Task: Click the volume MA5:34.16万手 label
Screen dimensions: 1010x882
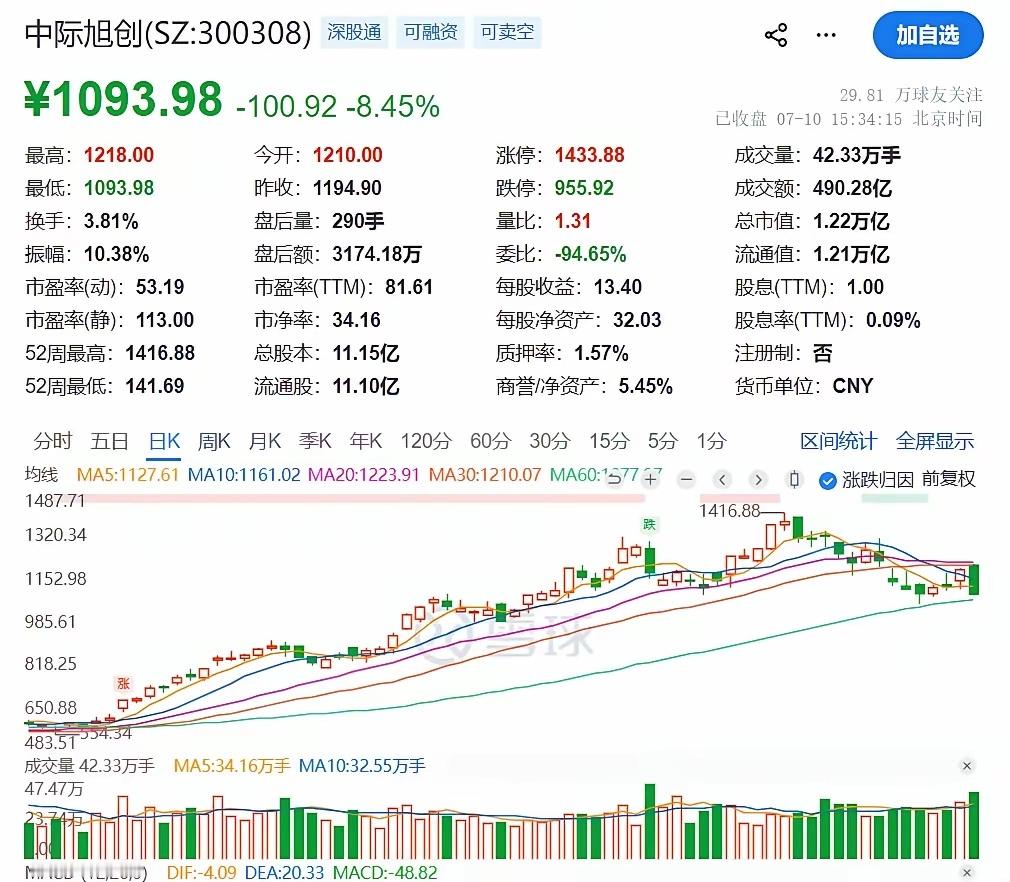Action: (232, 766)
